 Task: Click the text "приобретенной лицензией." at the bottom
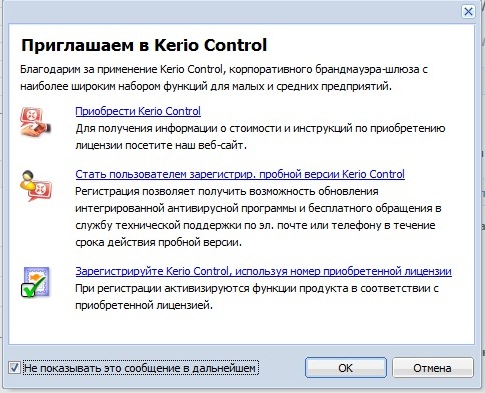coord(144,305)
